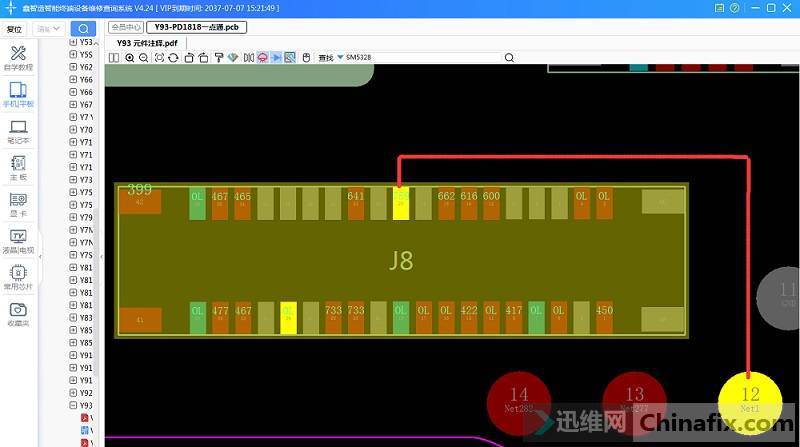Toggle the split-view panel icon in the toolbar
Screen dimensions: 800x447
(114, 58)
